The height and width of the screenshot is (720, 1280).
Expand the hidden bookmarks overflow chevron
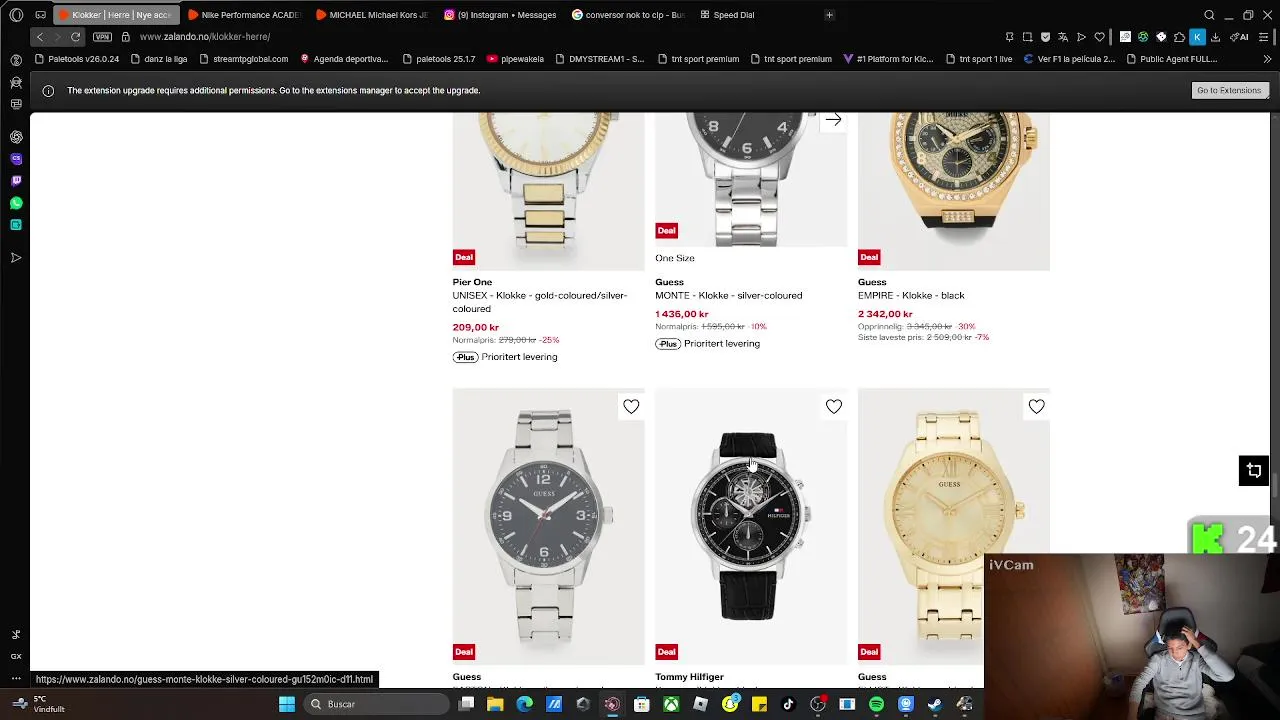1268,59
